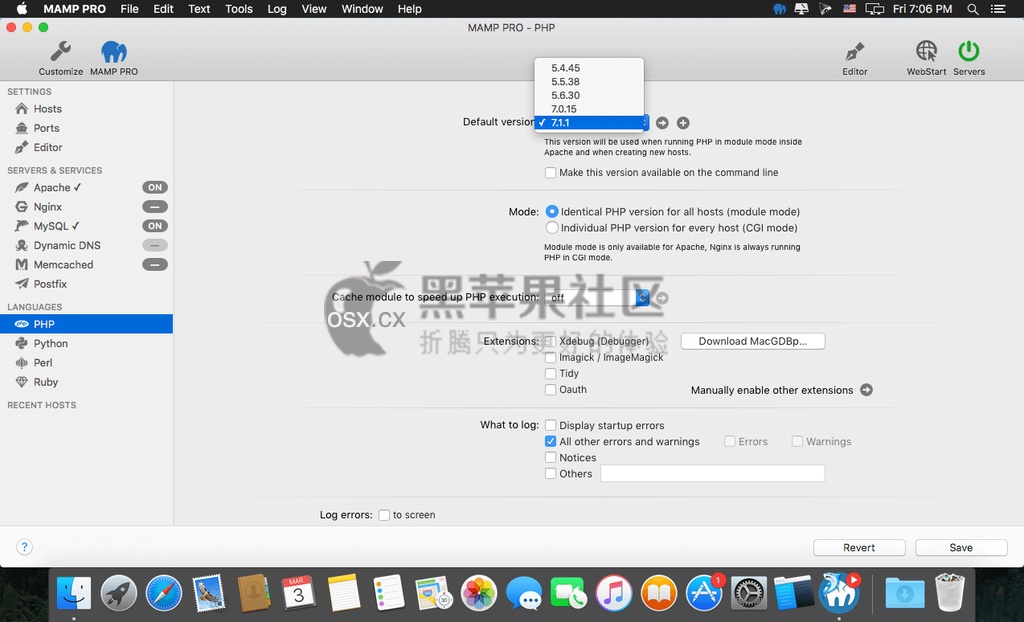The width and height of the screenshot is (1024, 622).
Task: Select Identical PHP version for all hosts
Action: pos(552,212)
